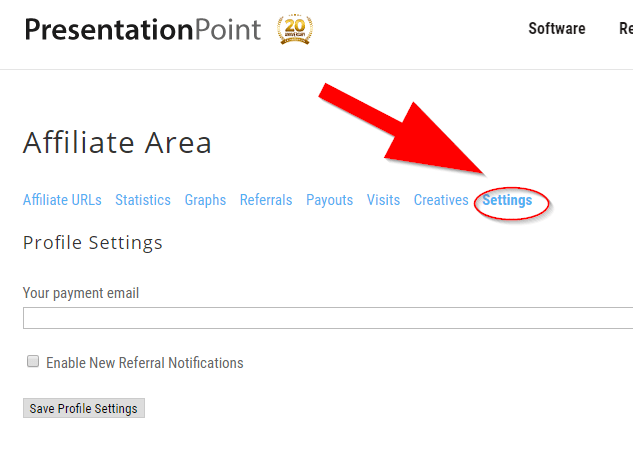View the Referrals tab
Image resolution: width=633 pixels, height=458 pixels.
[x=266, y=200]
